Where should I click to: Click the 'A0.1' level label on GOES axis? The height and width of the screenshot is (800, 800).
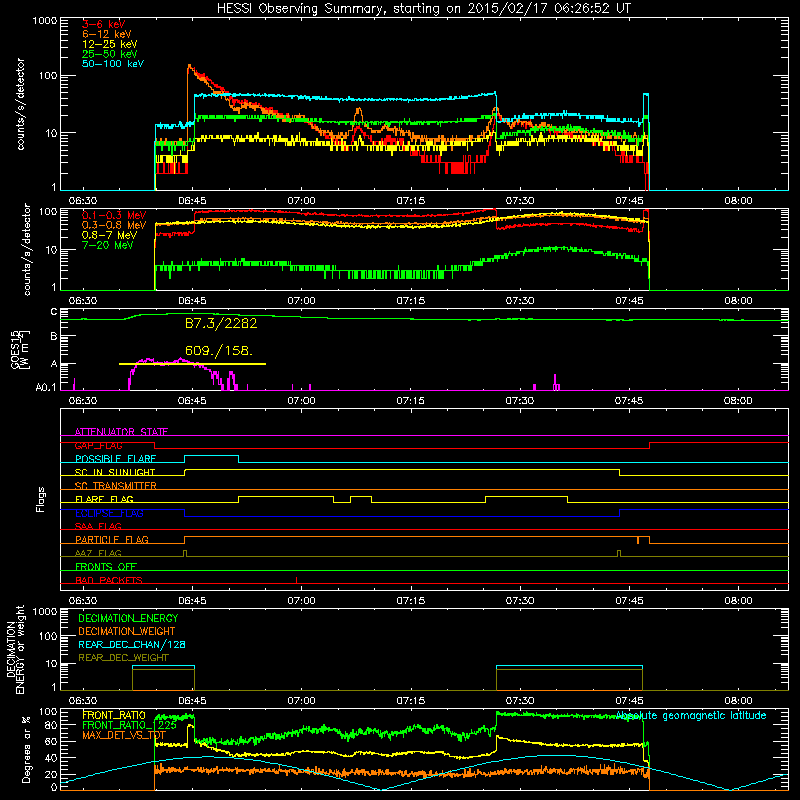coord(46,388)
